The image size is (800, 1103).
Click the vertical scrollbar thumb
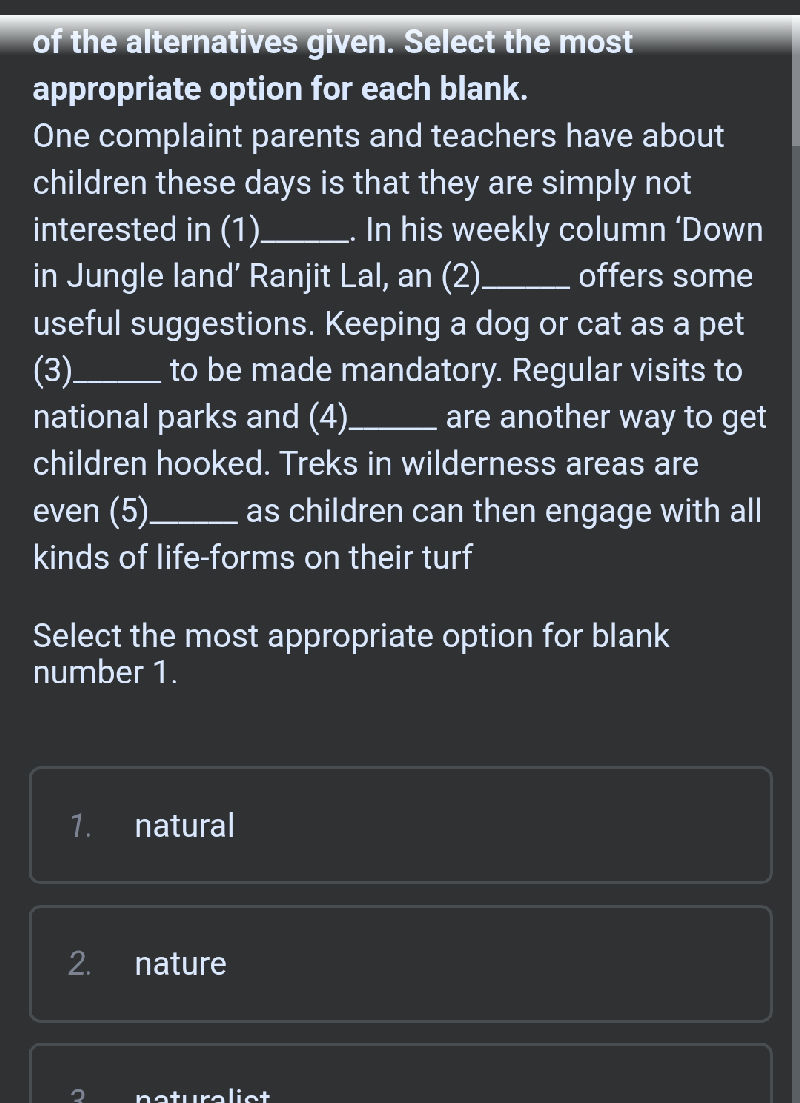[x=796, y=75]
